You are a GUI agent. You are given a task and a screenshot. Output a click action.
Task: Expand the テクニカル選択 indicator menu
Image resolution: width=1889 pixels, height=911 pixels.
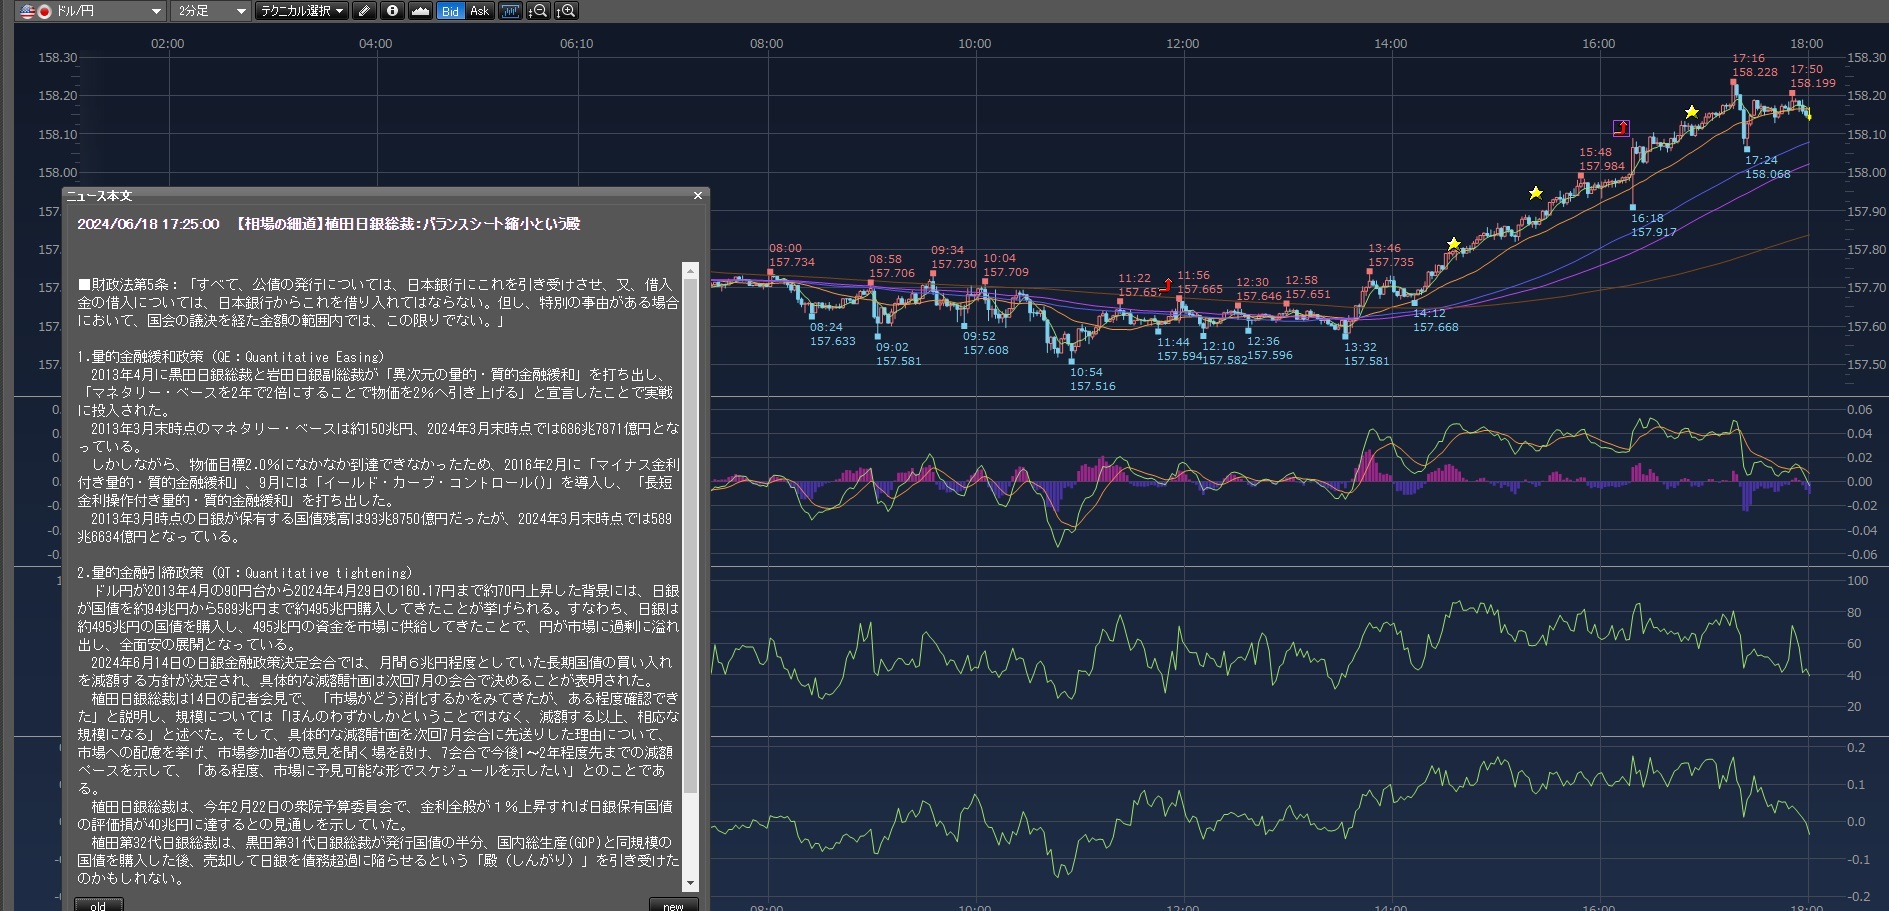pyautogui.click(x=301, y=11)
